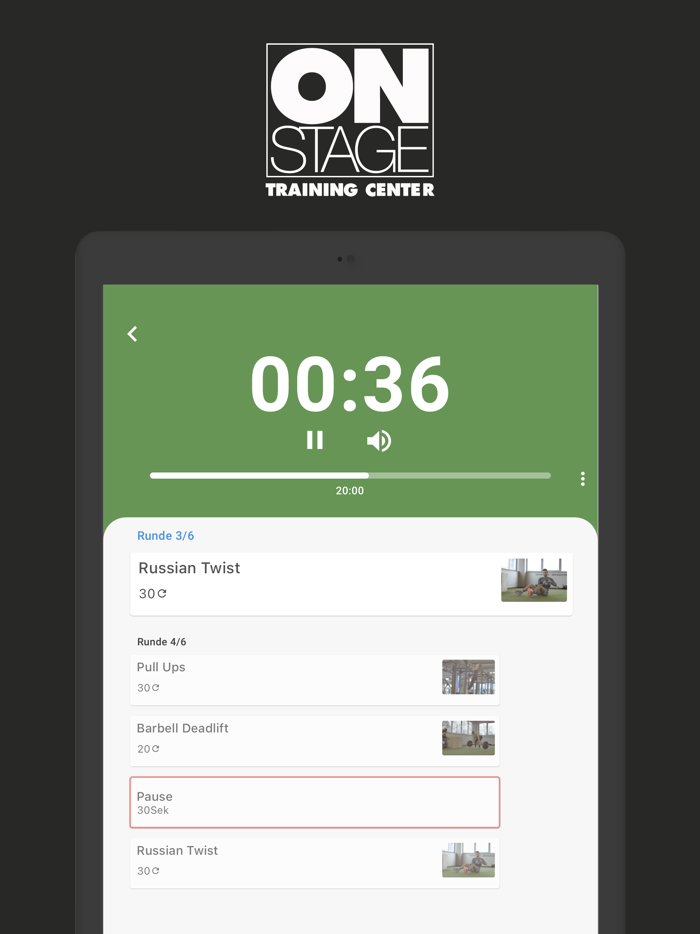Select the Pause 30Sek row
The width and height of the screenshot is (700, 934).
click(x=315, y=802)
